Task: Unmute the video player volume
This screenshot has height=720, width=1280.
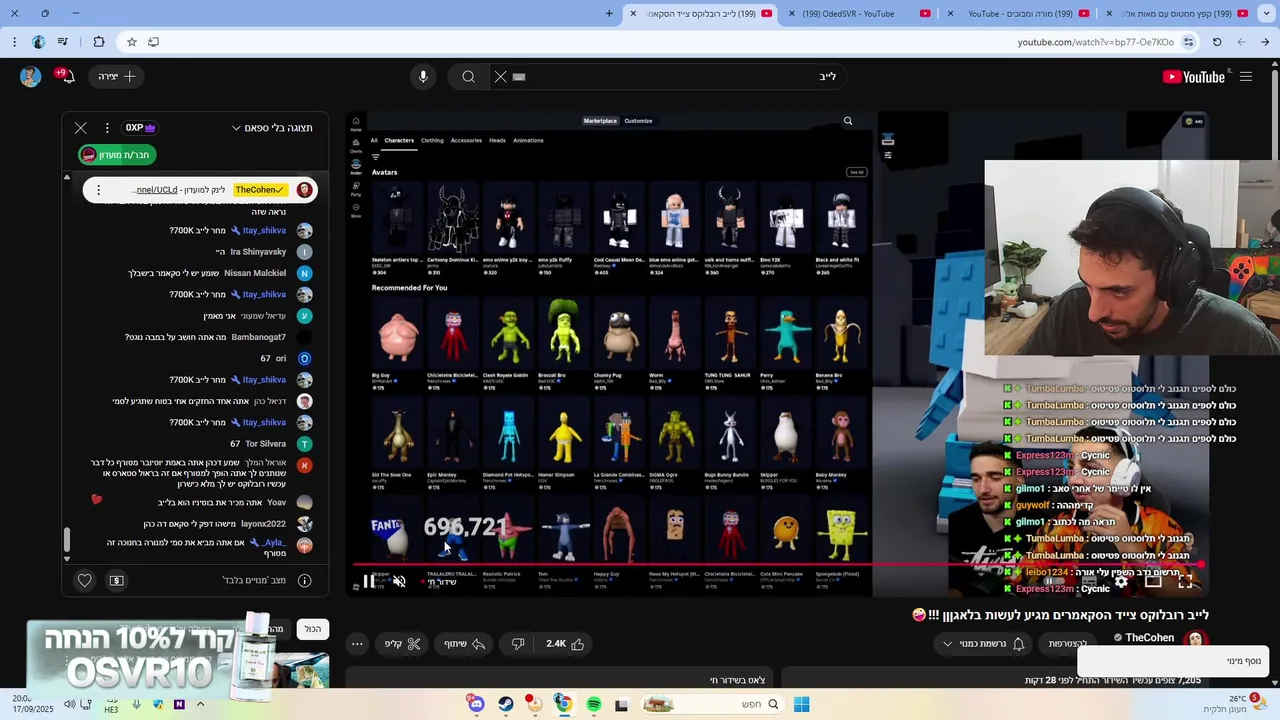Action: (399, 581)
